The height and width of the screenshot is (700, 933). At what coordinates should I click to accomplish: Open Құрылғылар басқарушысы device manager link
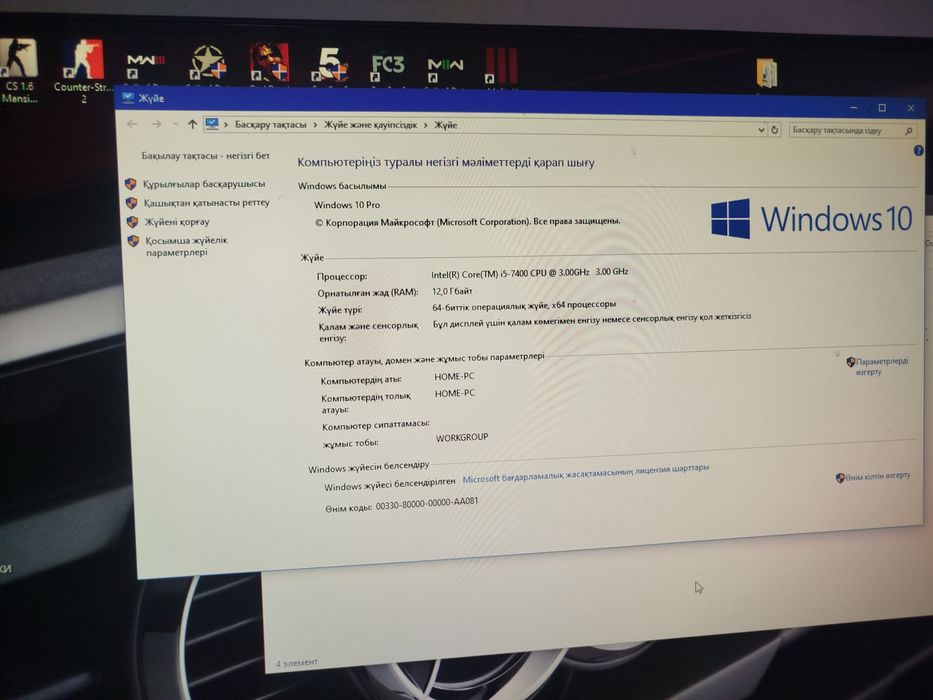click(203, 184)
